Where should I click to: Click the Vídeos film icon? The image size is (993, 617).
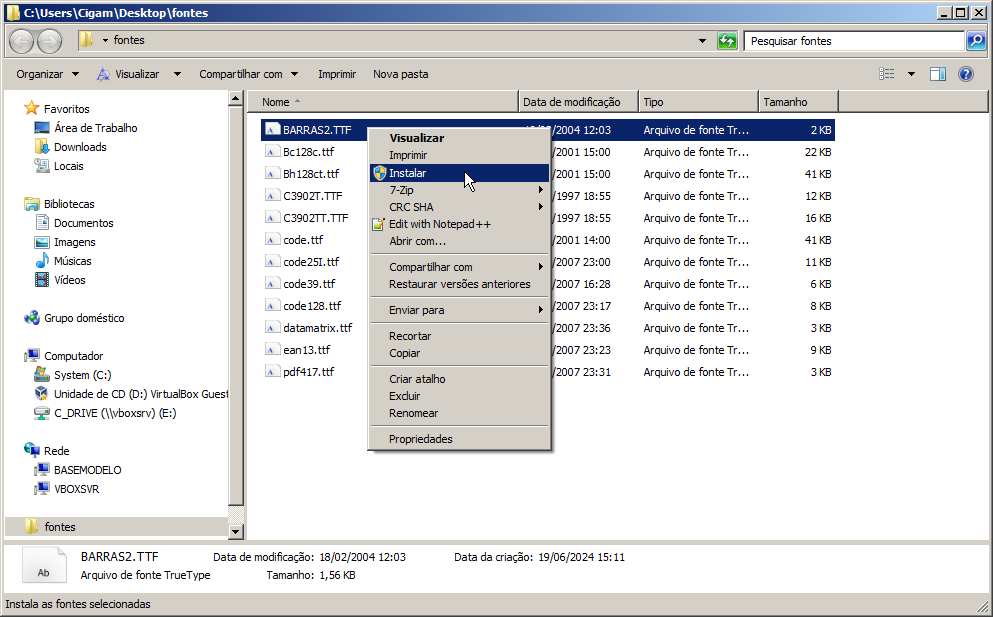(42, 280)
